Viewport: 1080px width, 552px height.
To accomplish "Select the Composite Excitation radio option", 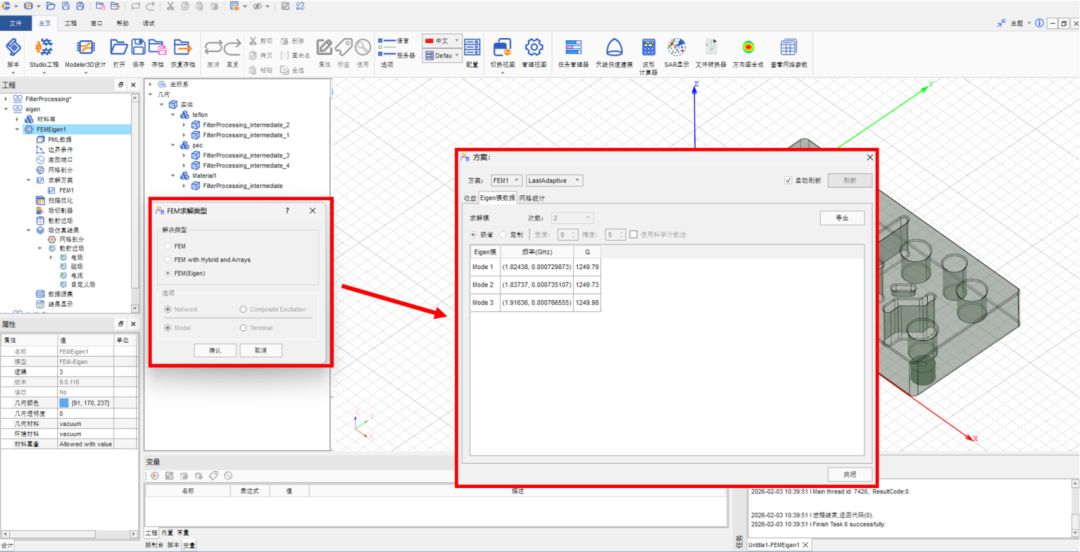I will coord(243,309).
